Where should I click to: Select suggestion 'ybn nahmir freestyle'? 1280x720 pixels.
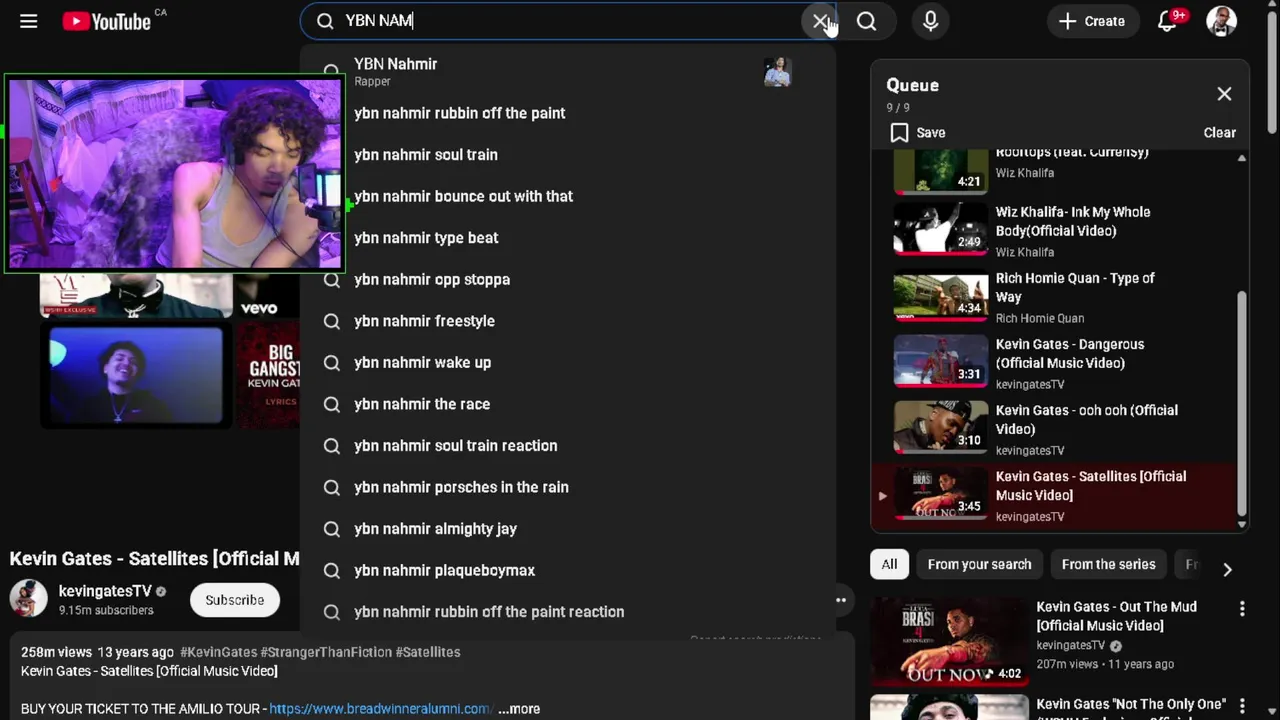(567, 321)
